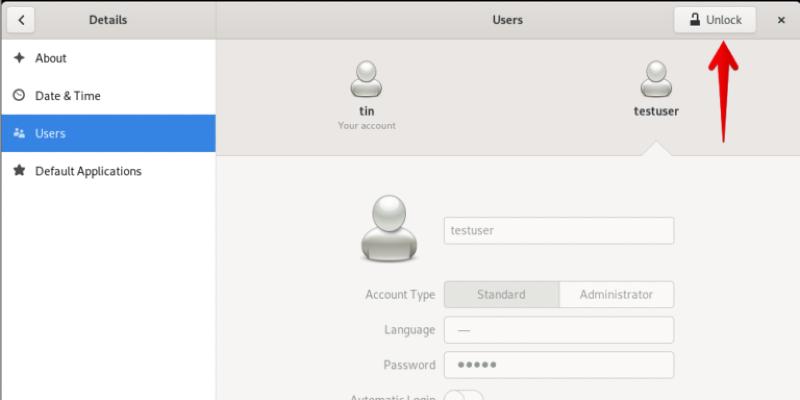Set account type to Standard

click(x=501, y=295)
